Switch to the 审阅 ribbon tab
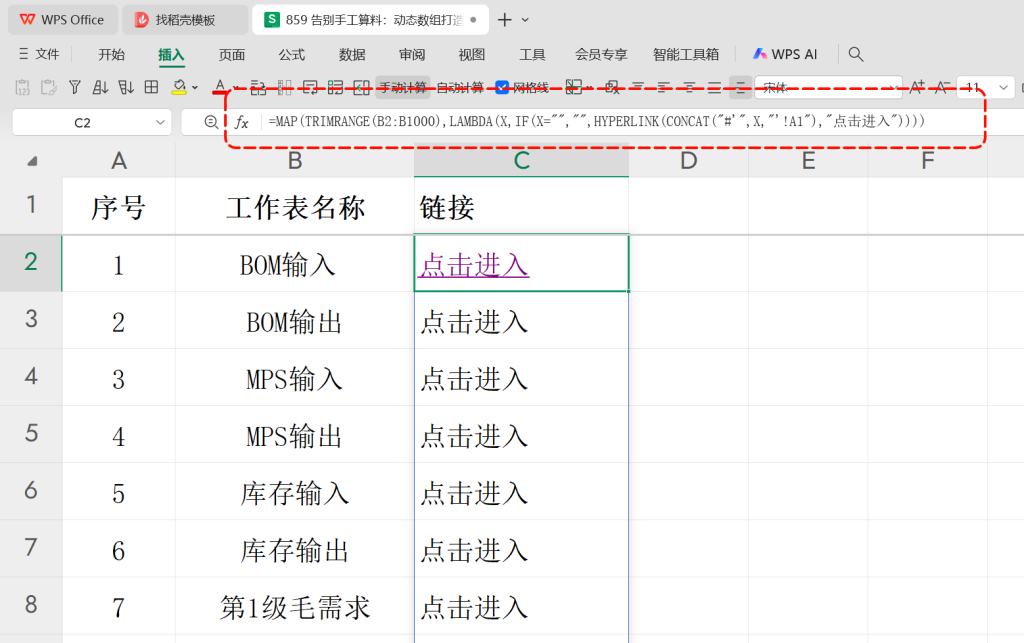The height and width of the screenshot is (643, 1024). click(x=411, y=55)
